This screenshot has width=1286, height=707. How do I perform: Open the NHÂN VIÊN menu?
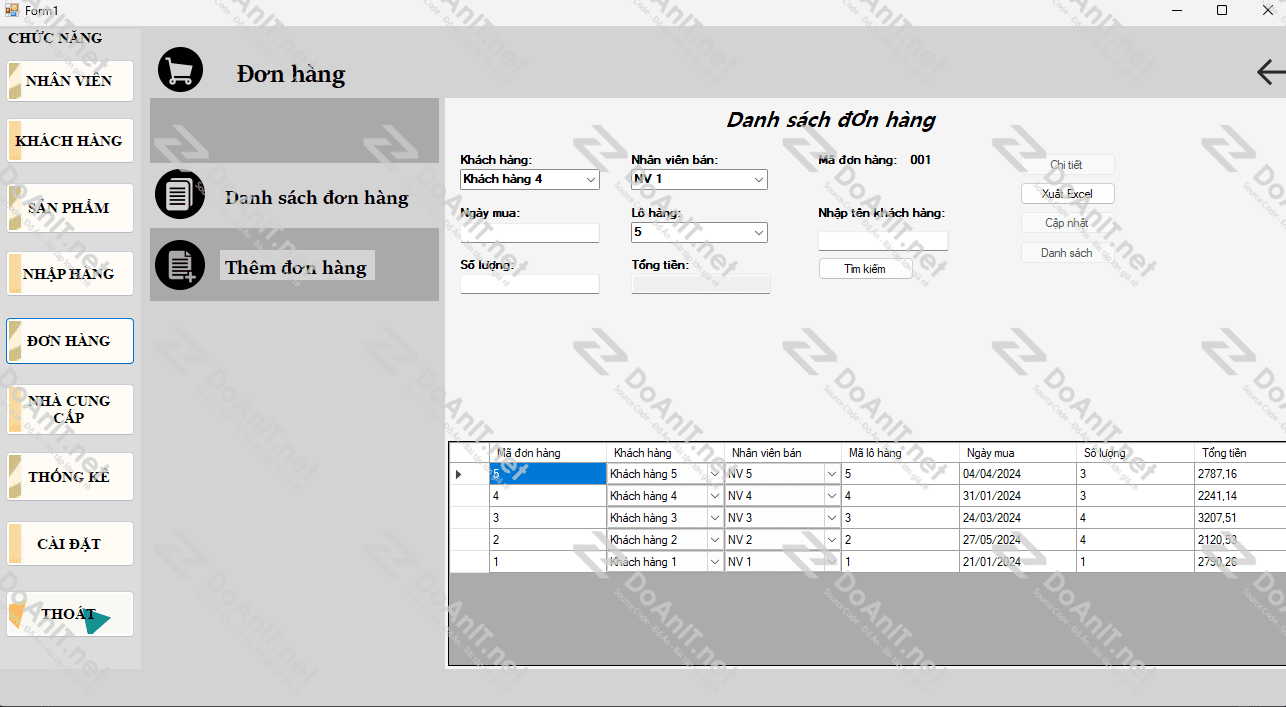tap(70, 81)
